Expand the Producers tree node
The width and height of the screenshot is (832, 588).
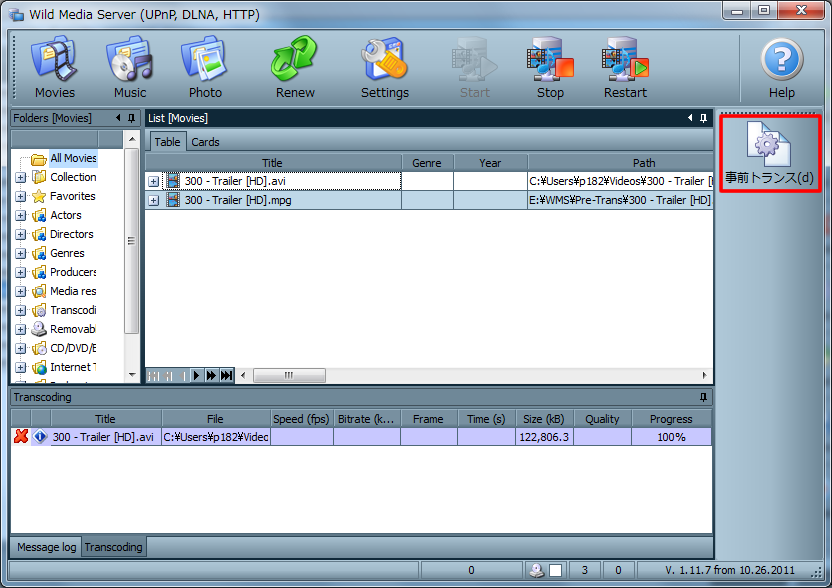[20, 272]
